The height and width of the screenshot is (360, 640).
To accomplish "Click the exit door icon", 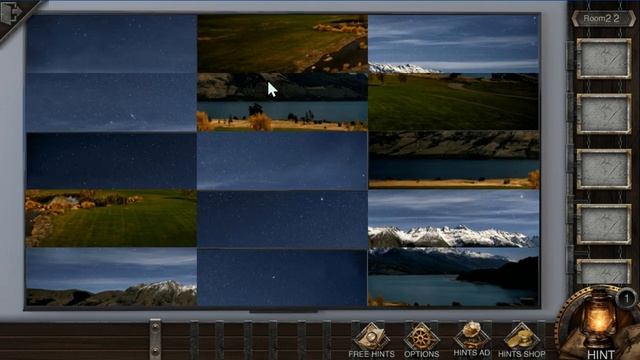I will [11, 13].
